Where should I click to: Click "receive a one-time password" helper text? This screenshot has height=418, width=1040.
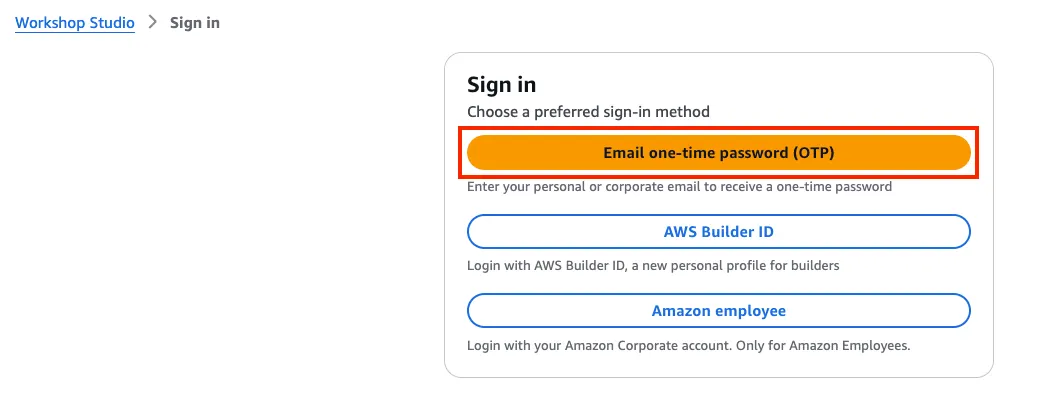click(816, 187)
